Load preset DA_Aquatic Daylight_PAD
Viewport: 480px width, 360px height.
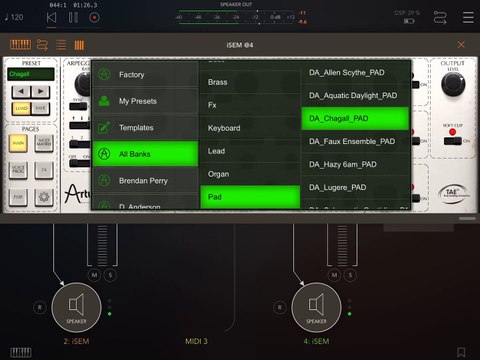coord(355,96)
